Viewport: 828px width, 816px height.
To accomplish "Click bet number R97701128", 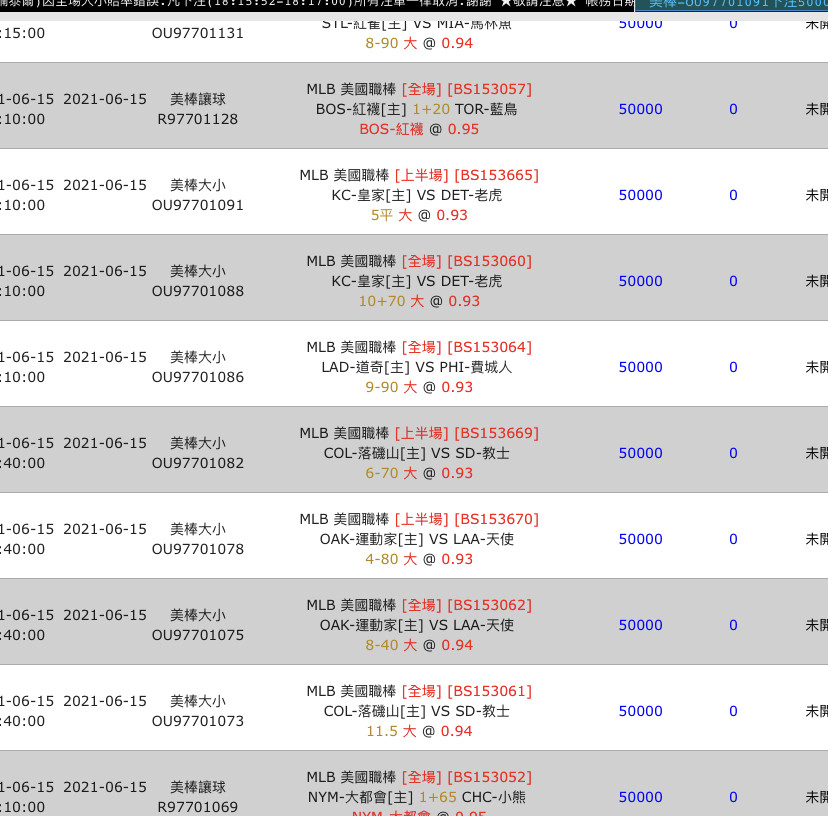I will [x=197, y=119].
